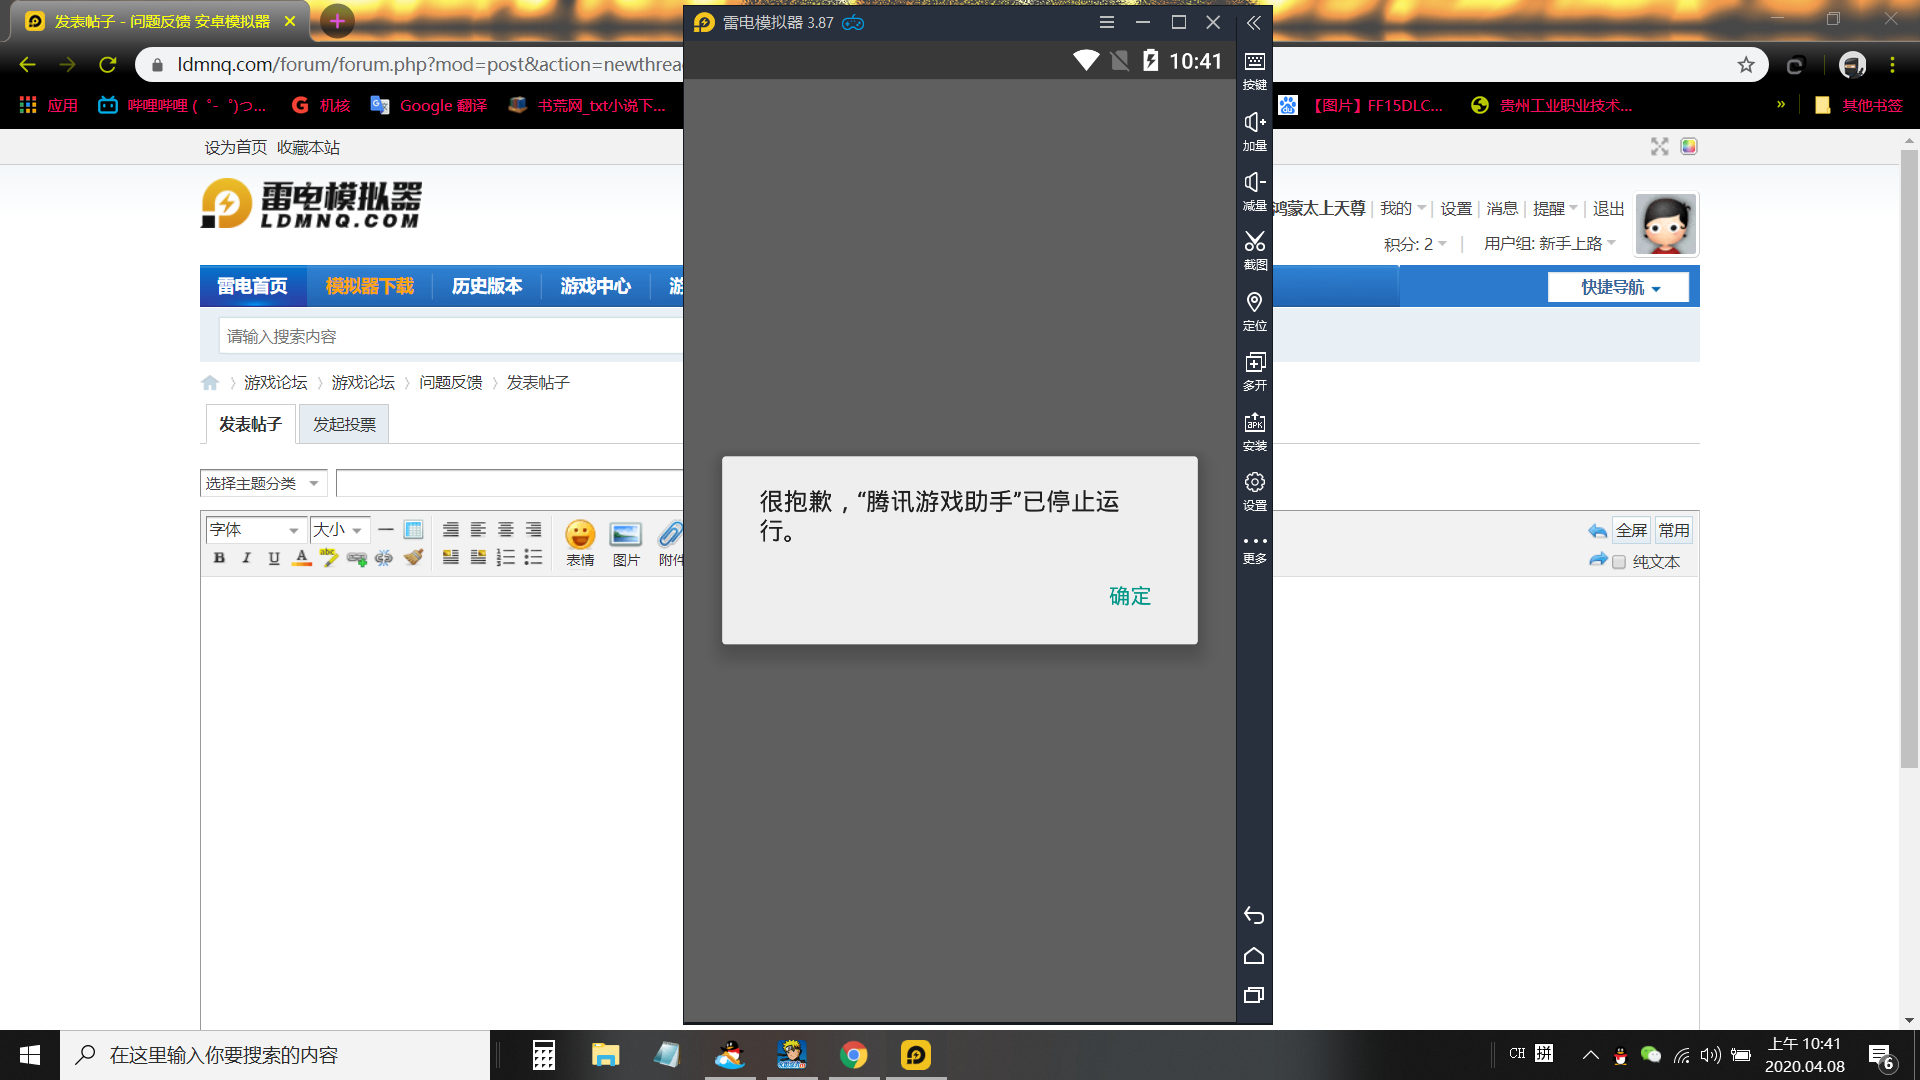Image resolution: width=1920 pixels, height=1080 pixels.
Task: Insert an emoticon with the 表情 icon
Action: 580,535
